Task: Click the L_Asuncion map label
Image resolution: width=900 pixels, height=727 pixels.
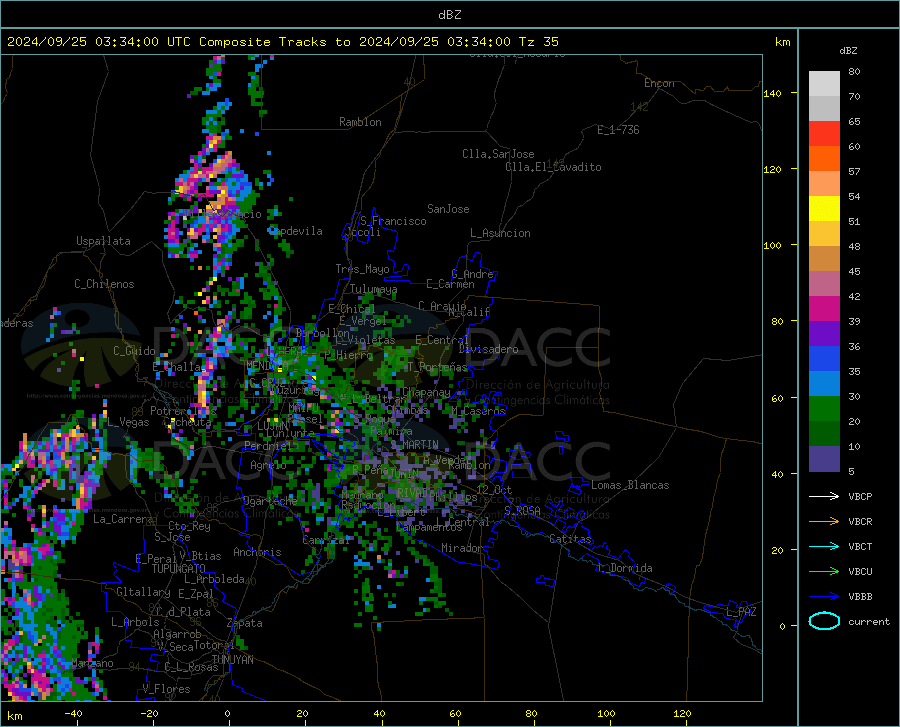Action: (500, 233)
